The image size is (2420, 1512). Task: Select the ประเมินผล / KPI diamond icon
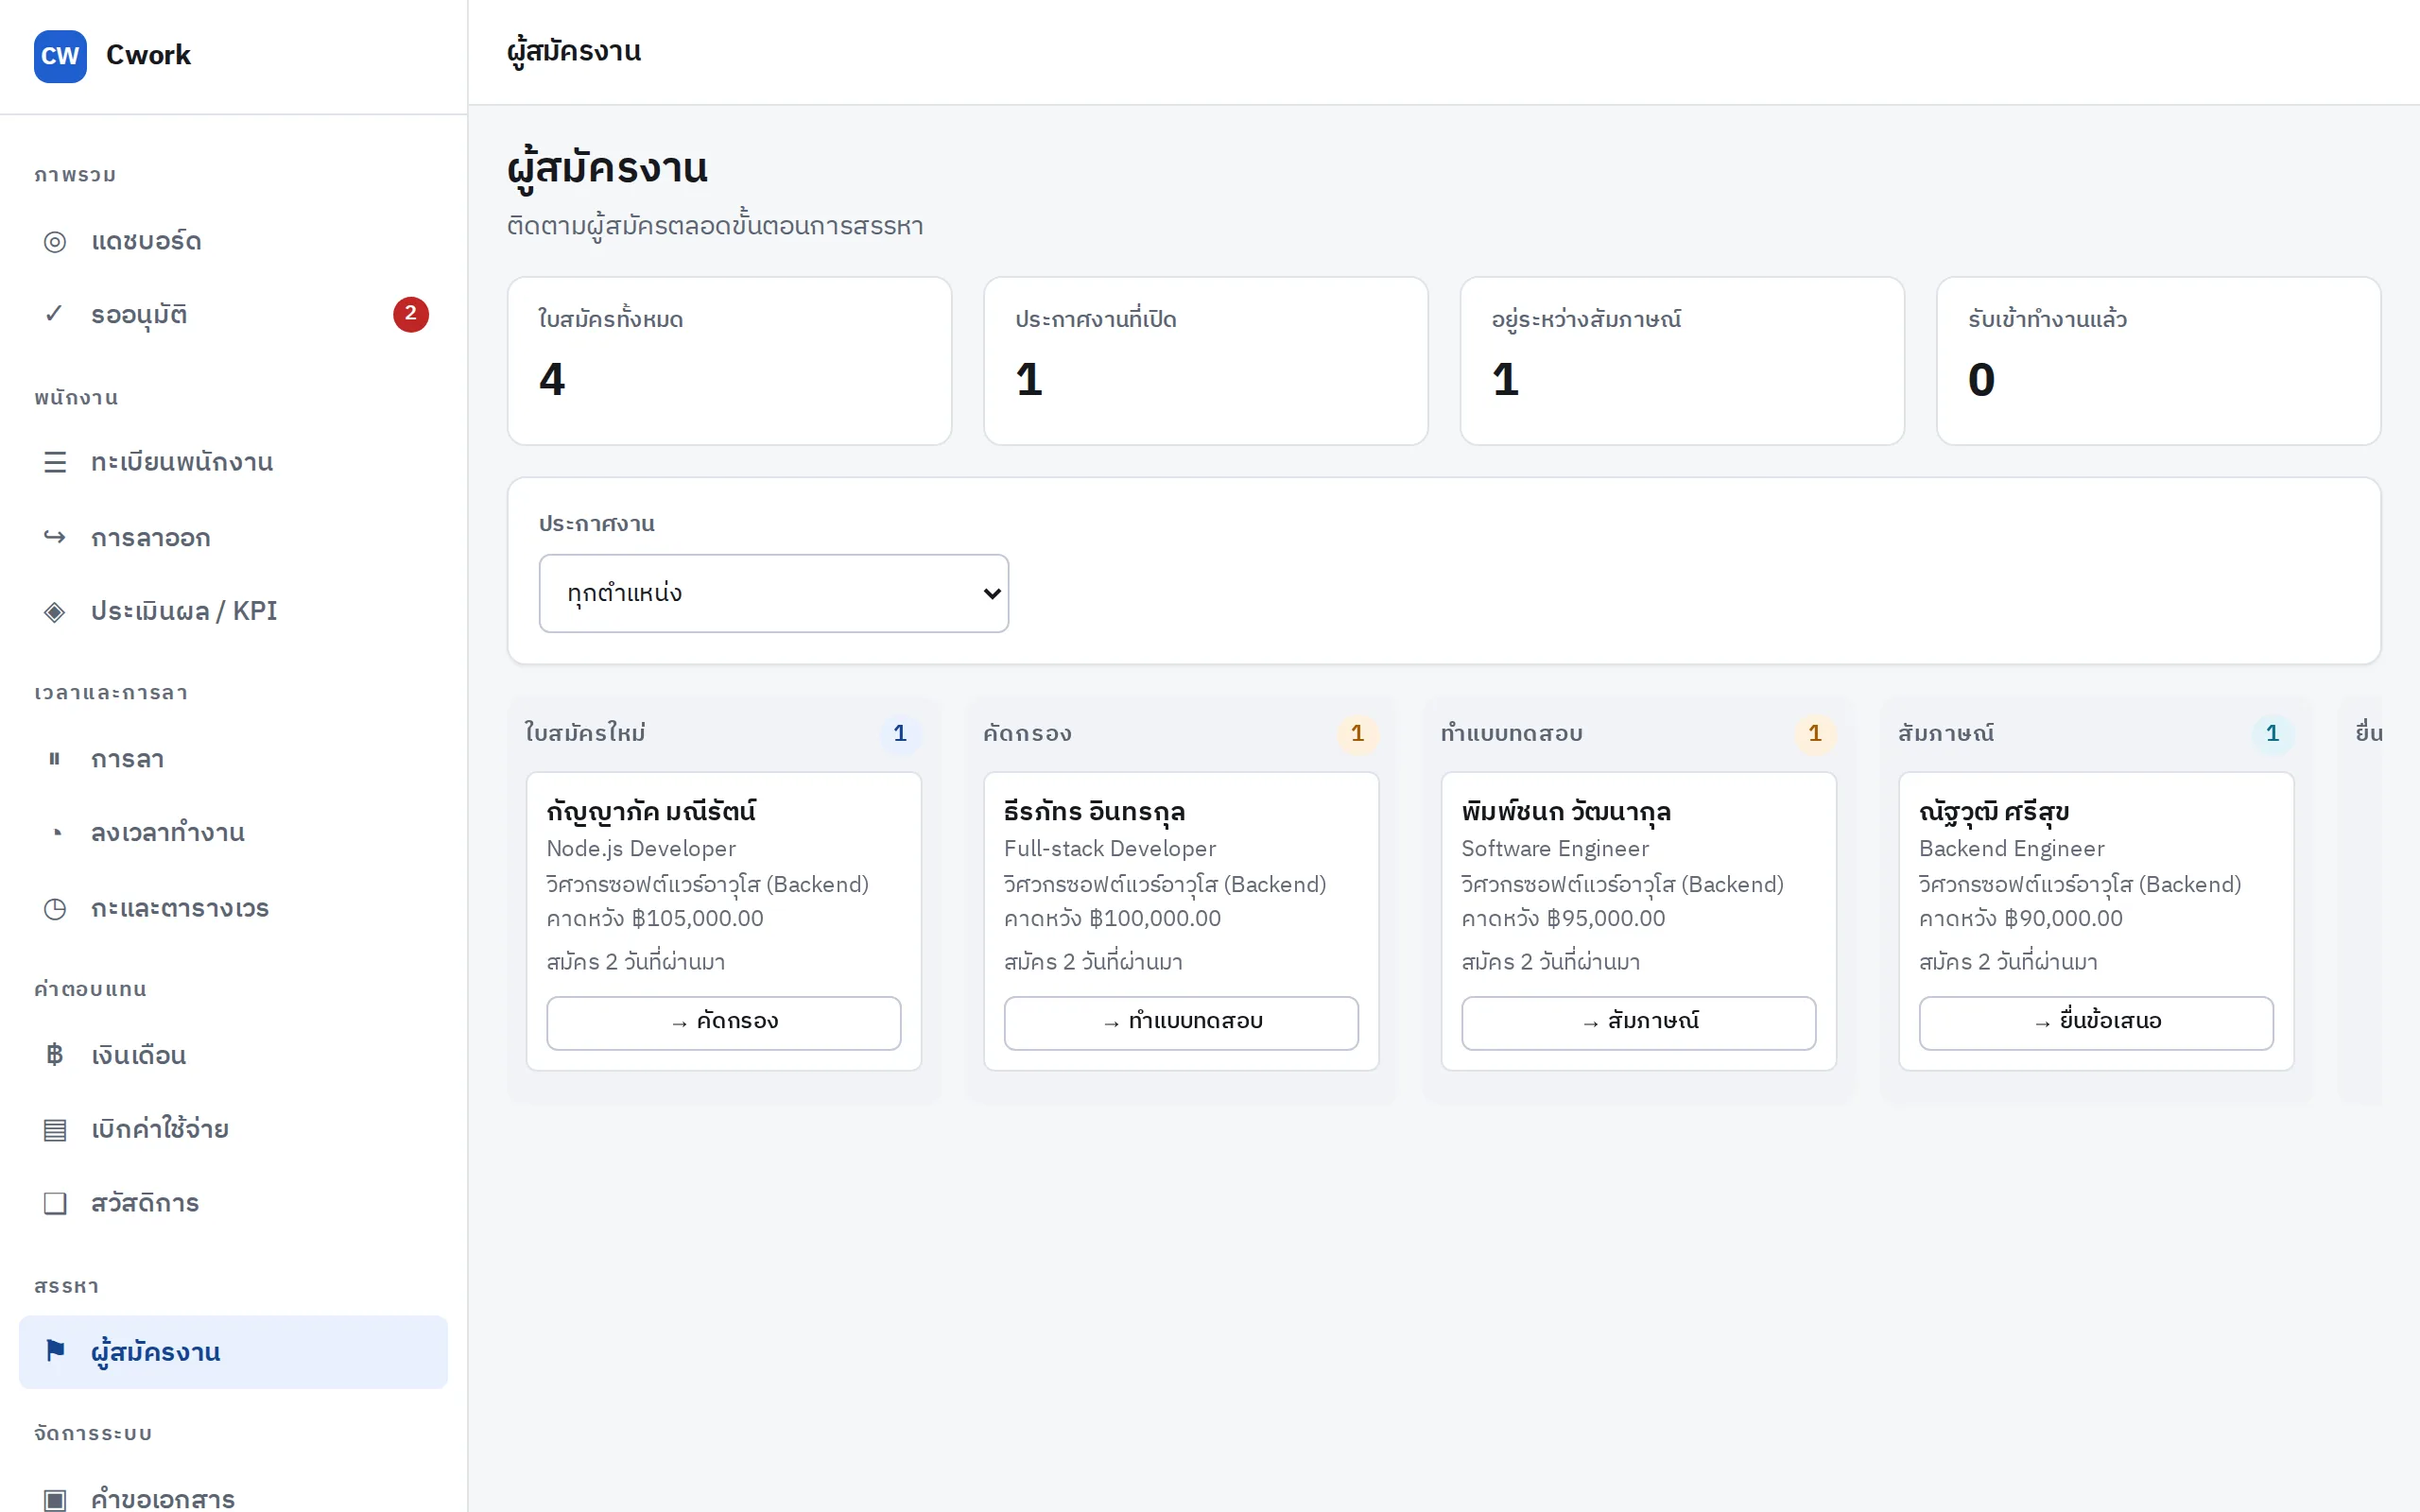point(55,611)
